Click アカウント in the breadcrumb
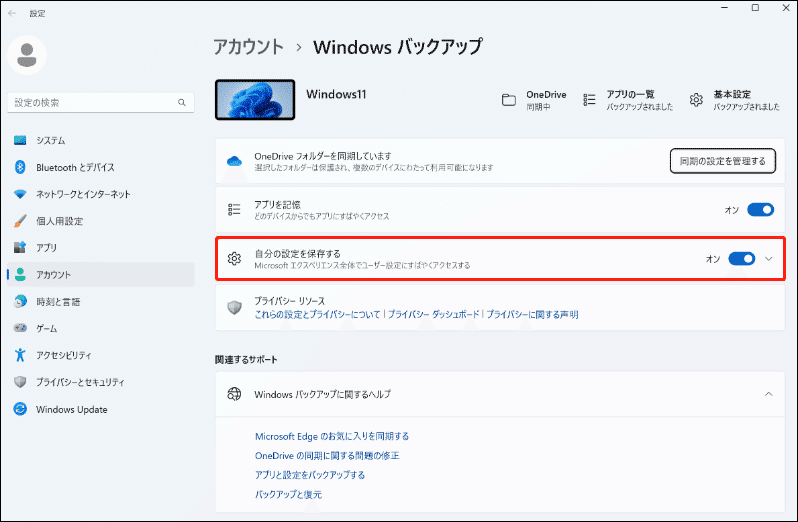The image size is (798, 522). pyautogui.click(x=248, y=47)
